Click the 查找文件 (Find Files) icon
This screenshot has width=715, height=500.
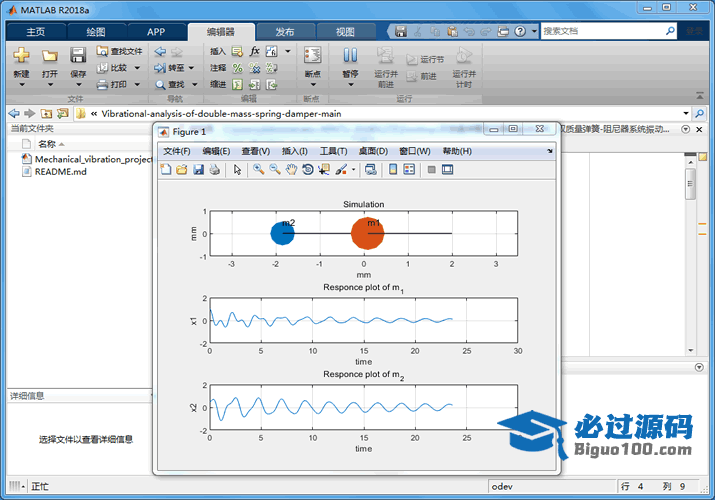tap(118, 51)
